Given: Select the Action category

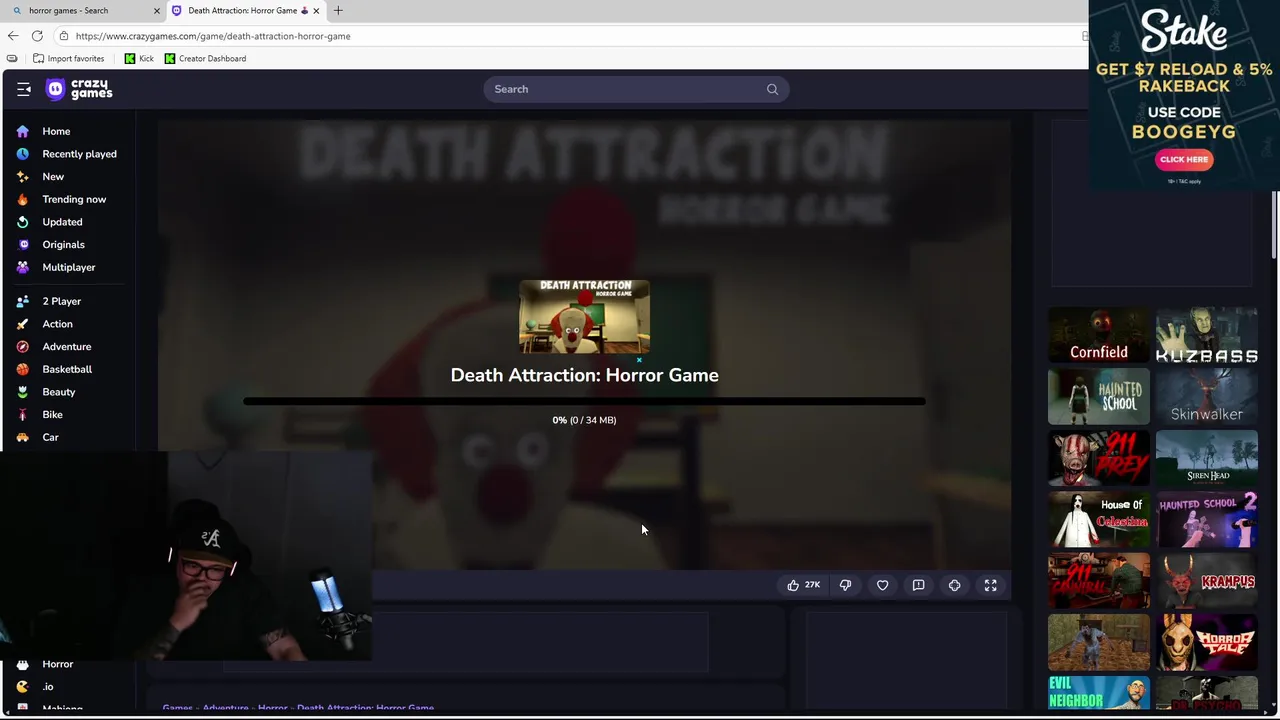Looking at the screenshot, I should point(57,324).
